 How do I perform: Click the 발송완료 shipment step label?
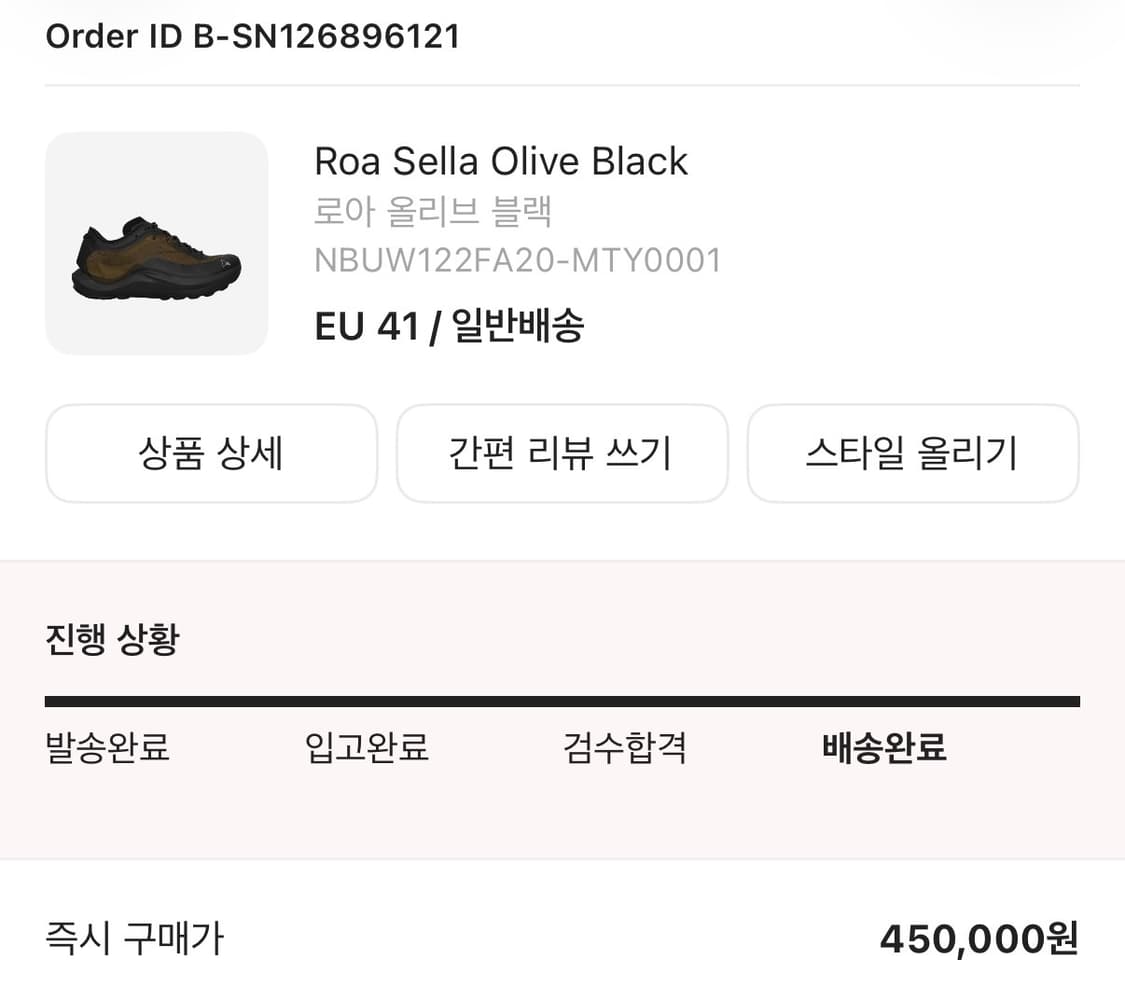[x=108, y=747]
